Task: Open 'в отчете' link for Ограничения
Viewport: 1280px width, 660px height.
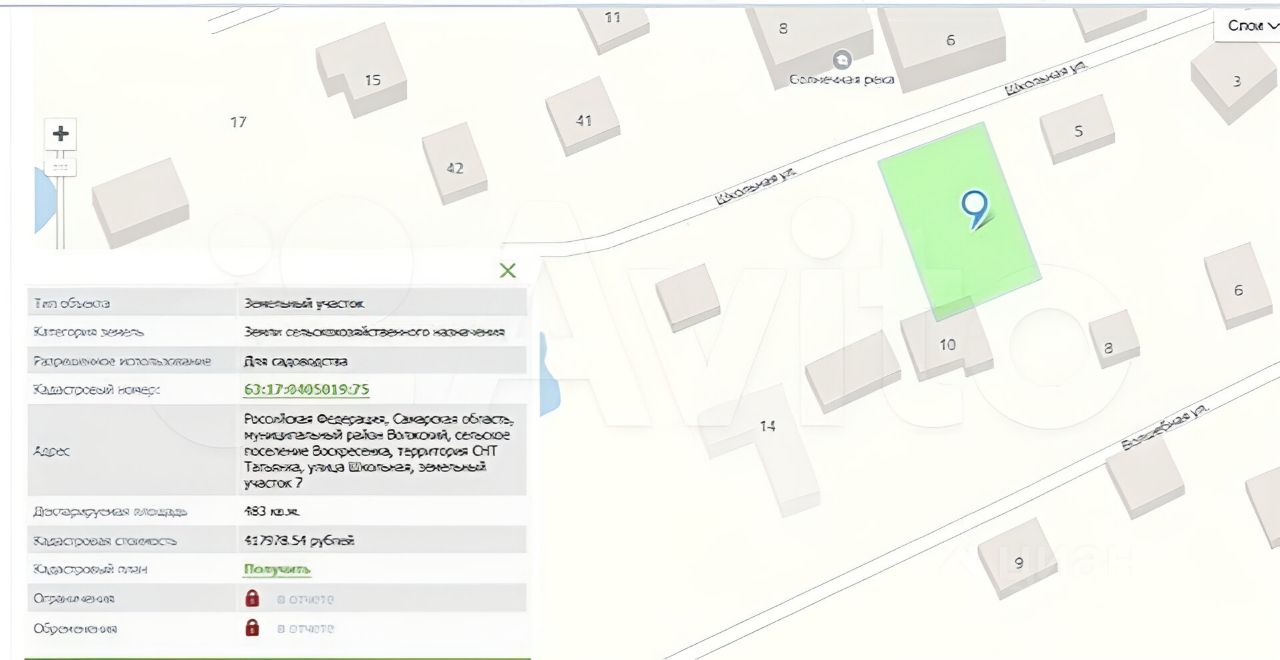Action: click(x=305, y=600)
